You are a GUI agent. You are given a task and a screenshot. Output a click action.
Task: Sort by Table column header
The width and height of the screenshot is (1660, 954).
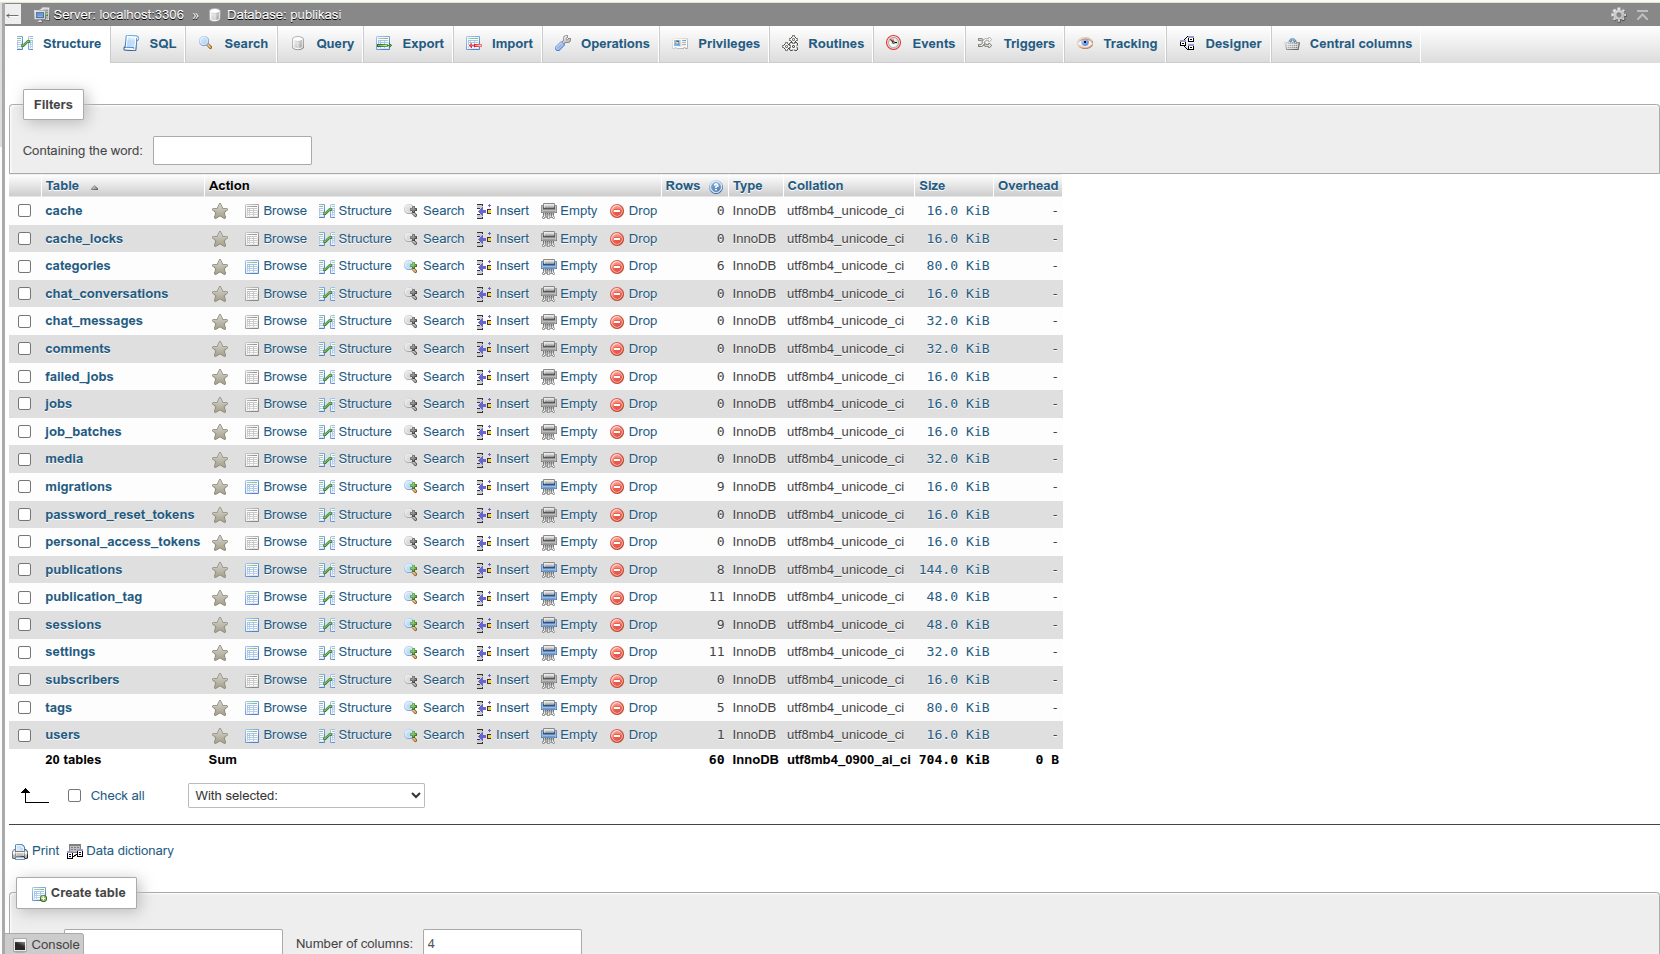pyautogui.click(x=62, y=186)
